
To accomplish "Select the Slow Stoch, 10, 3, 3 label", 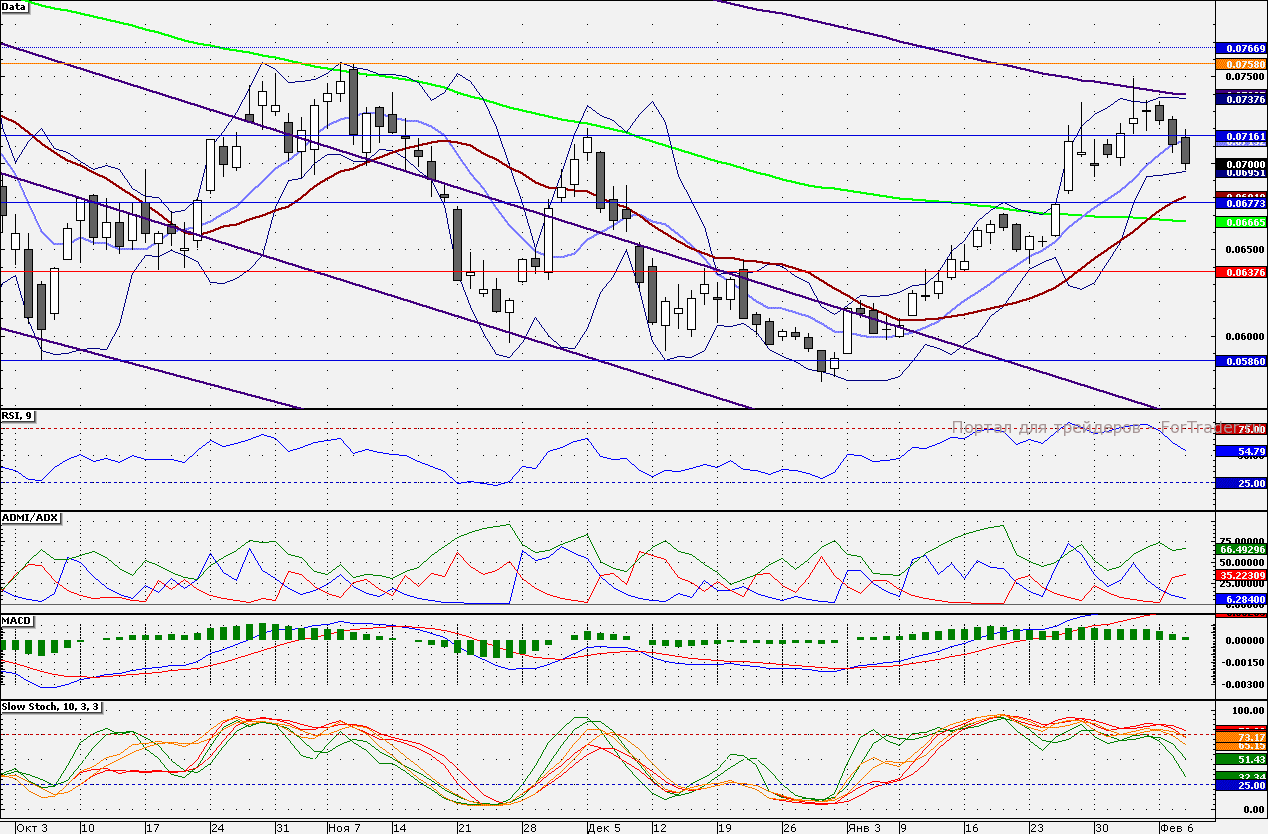I will 52,707.
